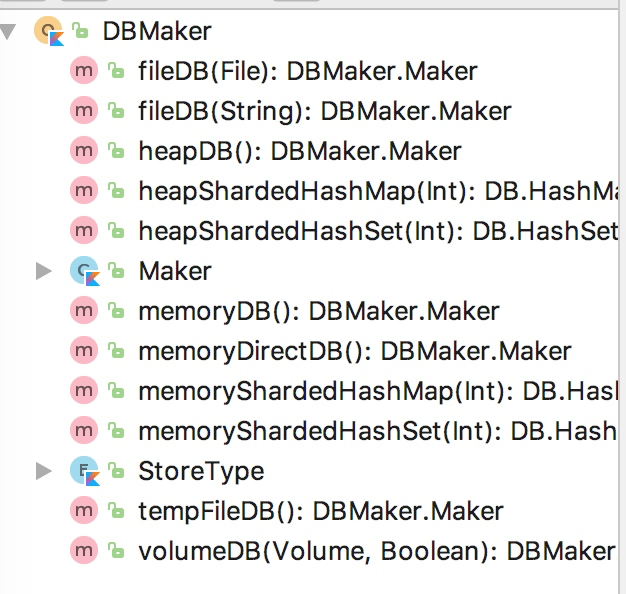
Task: Click method icon beside memoryDB()
Action: tap(84, 311)
